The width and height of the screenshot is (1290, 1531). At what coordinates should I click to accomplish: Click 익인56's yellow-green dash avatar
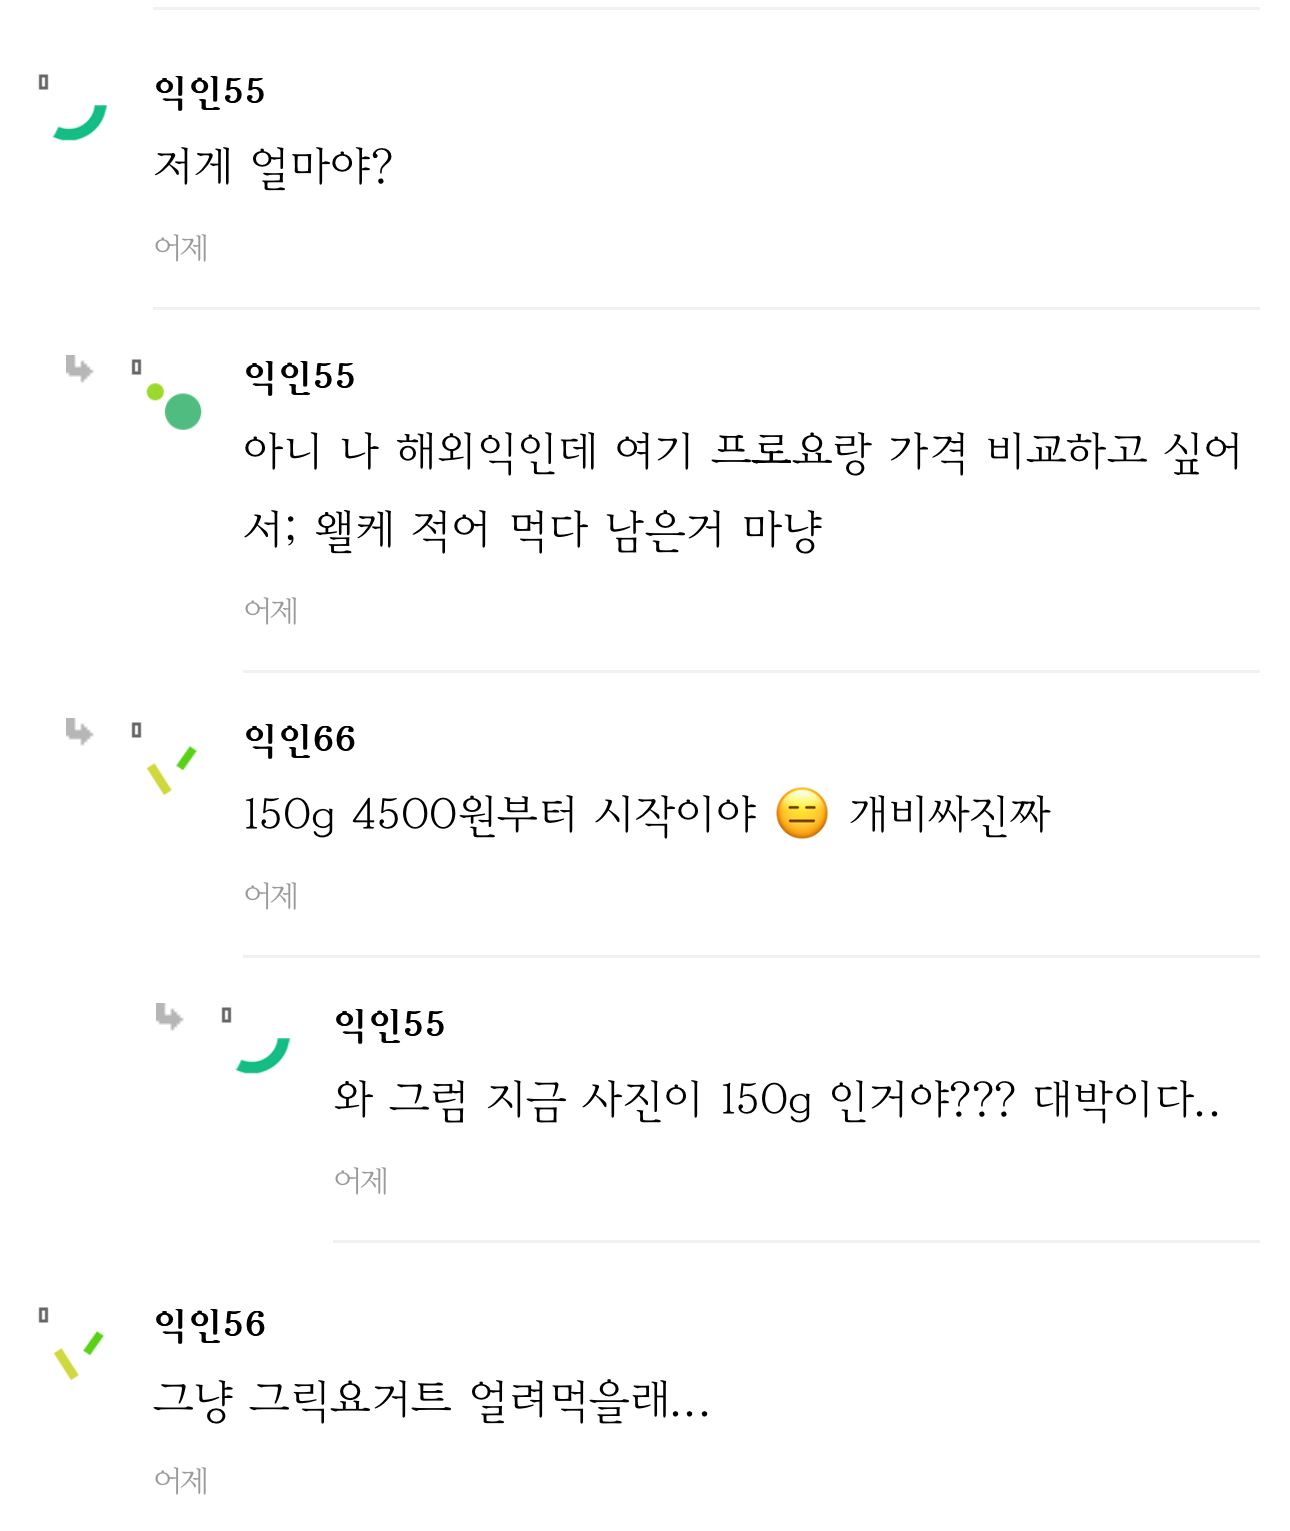(x=79, y=1355)
